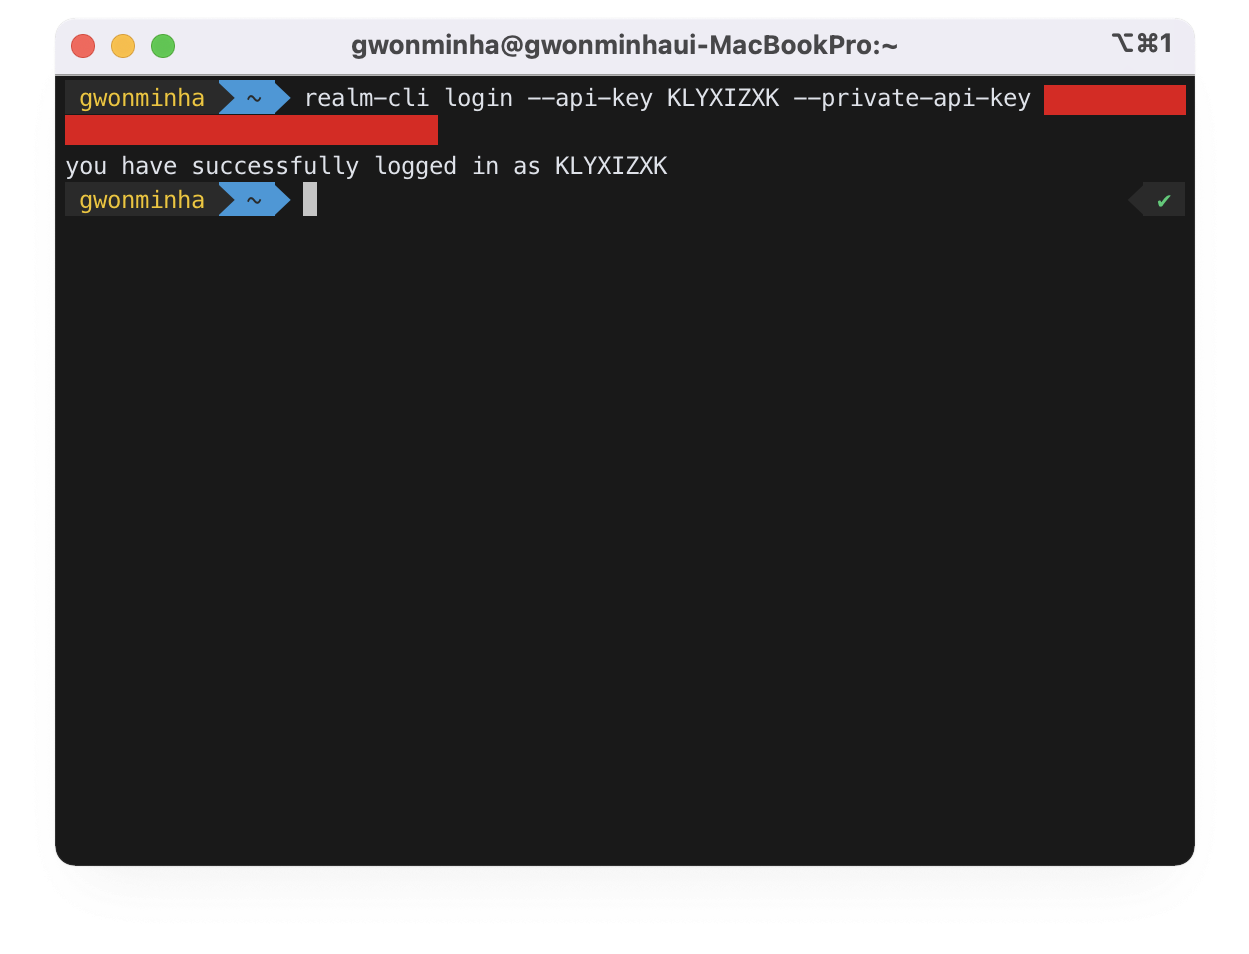Viewport: 1249px width, 954px height.
Task: Click the ⌥⌘1 shortcut indicator in title bar
Action: tap(1142, 43)
